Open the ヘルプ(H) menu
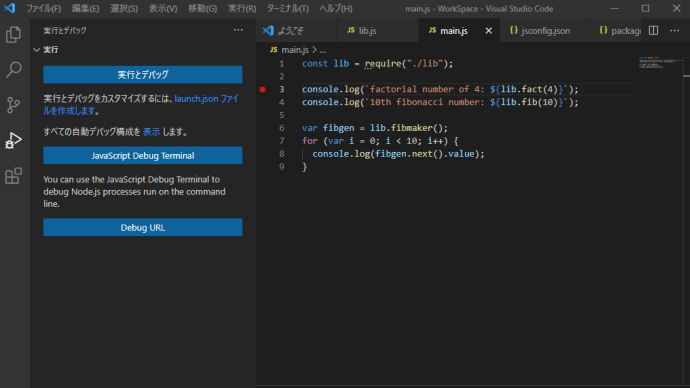 (x=336, y=8)
